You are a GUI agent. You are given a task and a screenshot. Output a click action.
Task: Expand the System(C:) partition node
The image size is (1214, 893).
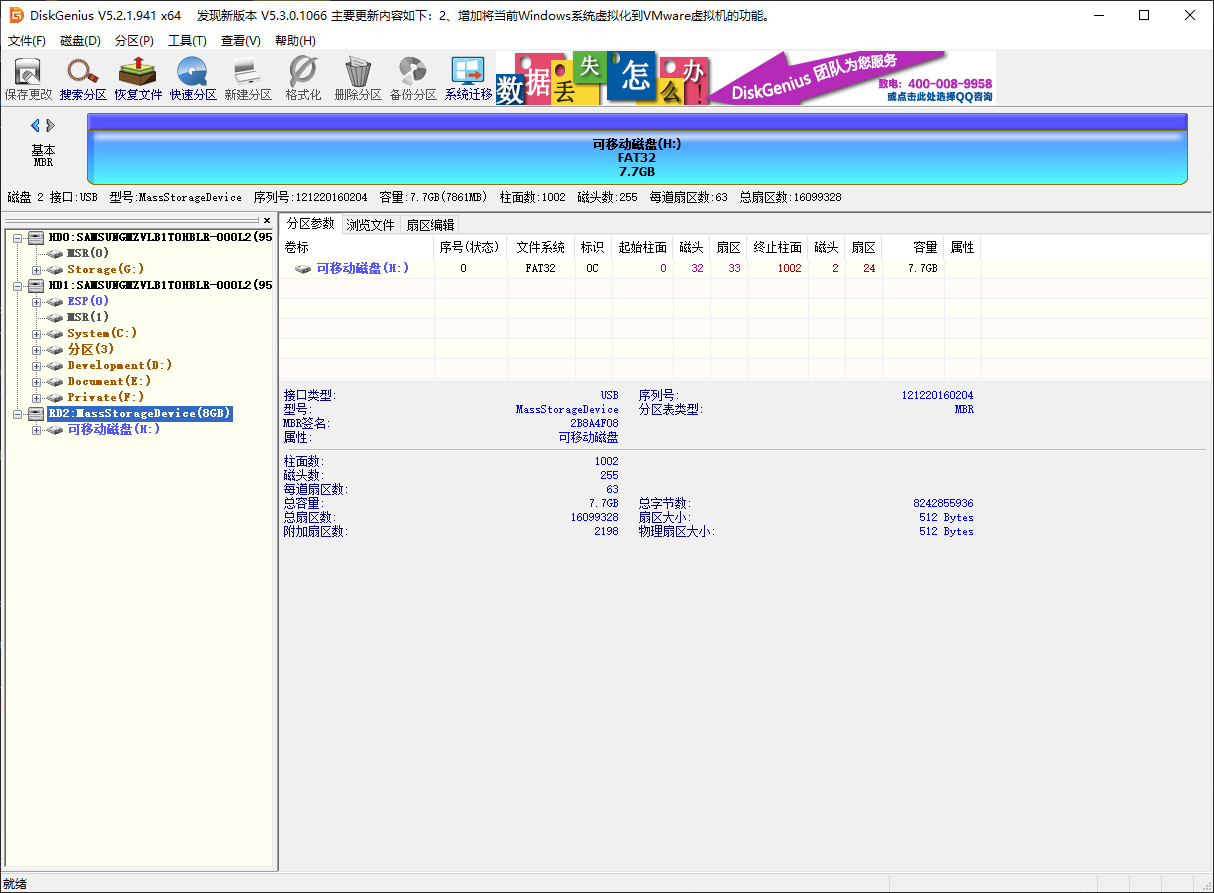pyautogui.click(x=37, y=333)
